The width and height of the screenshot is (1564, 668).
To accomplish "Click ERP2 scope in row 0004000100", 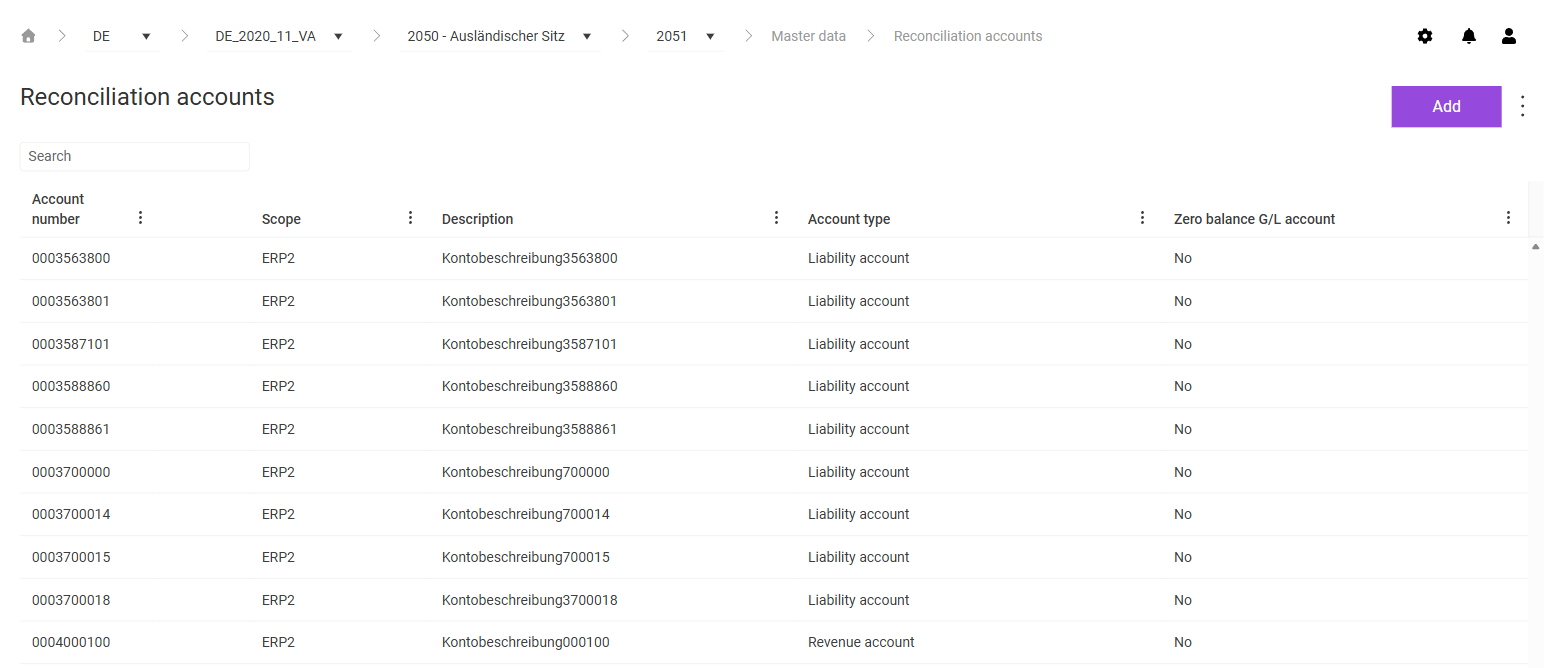I will pyautogui.click(x=278, y=642).
